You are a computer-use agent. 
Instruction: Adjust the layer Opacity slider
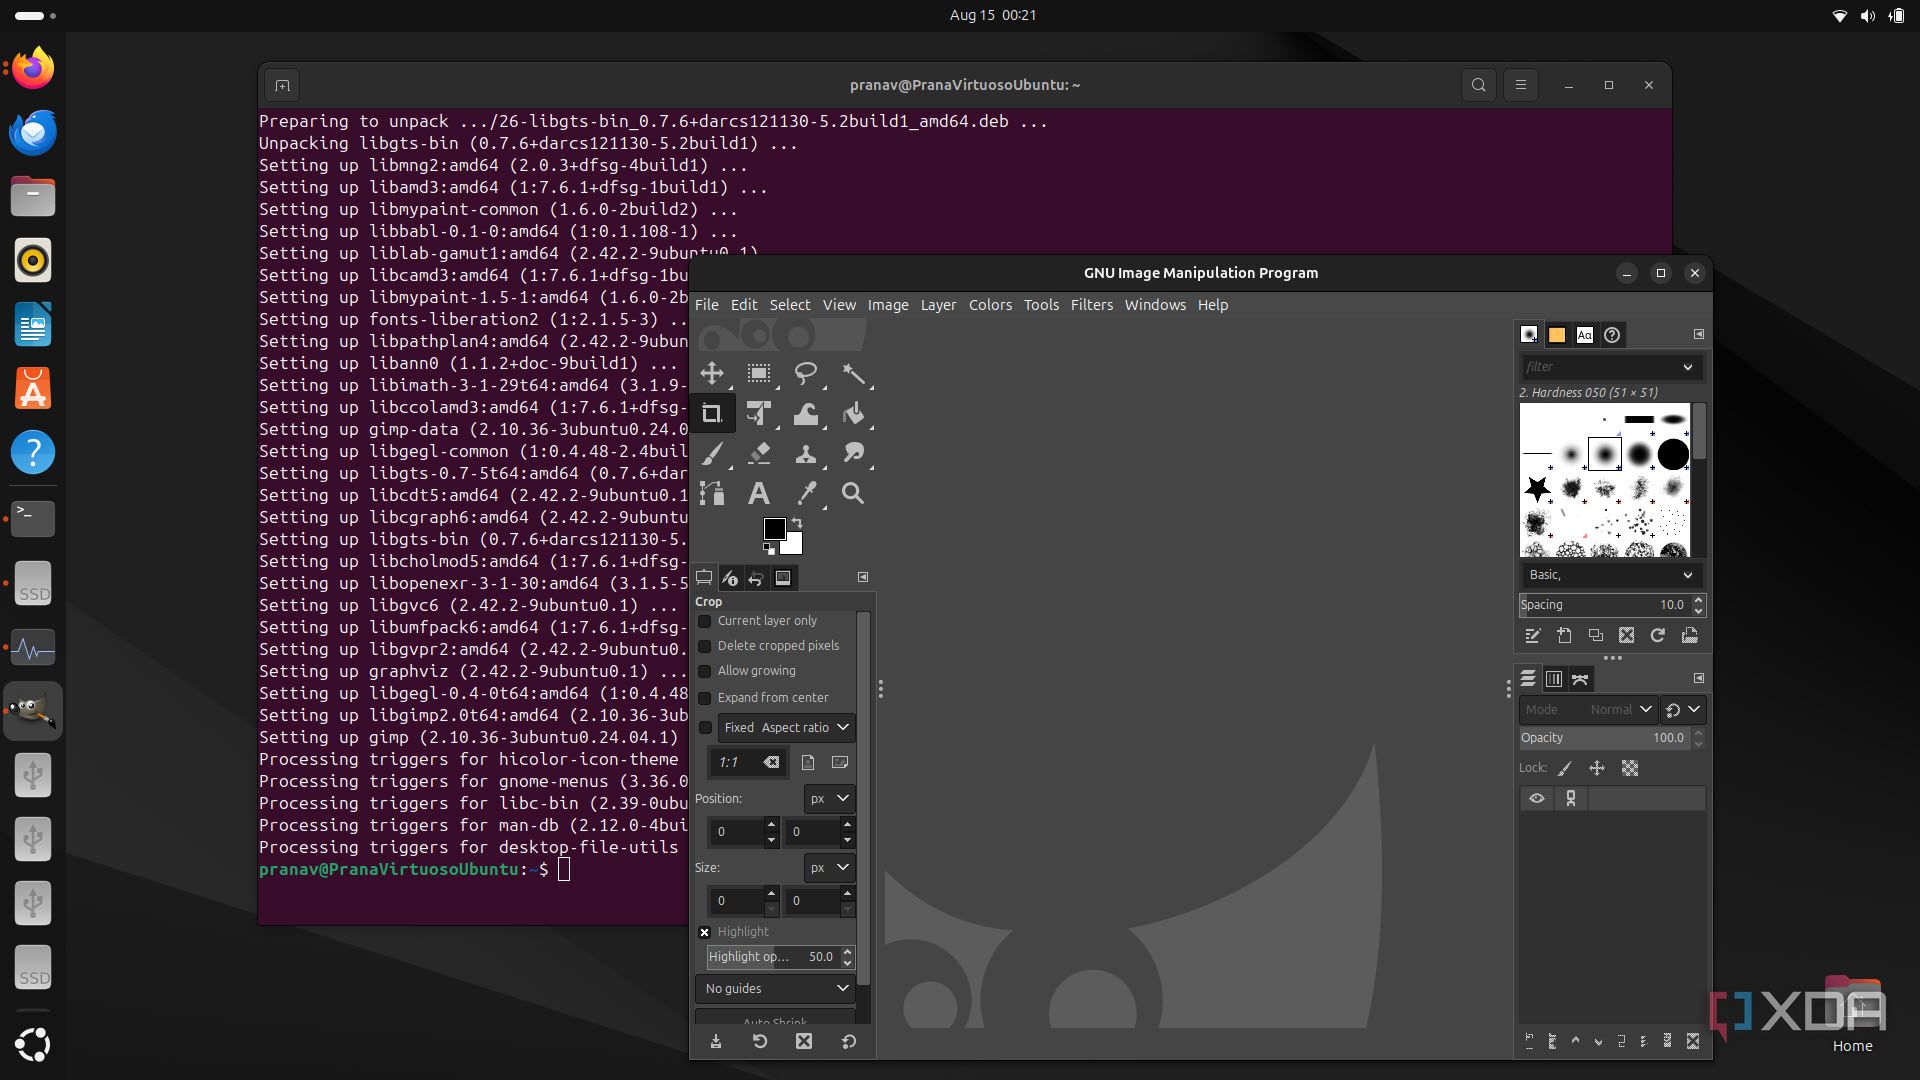[1605, 738]
